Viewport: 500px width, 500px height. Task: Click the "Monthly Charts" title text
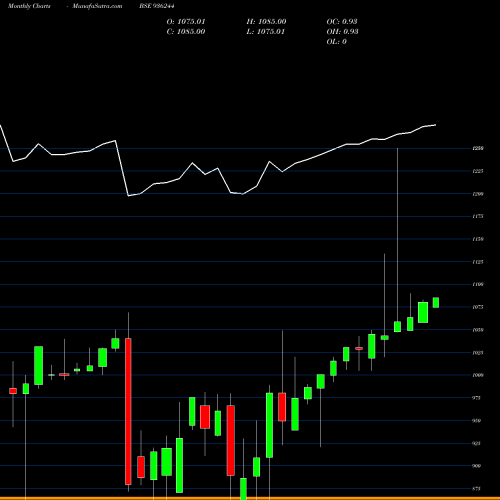pyautogui.click(x=29, y=6)
